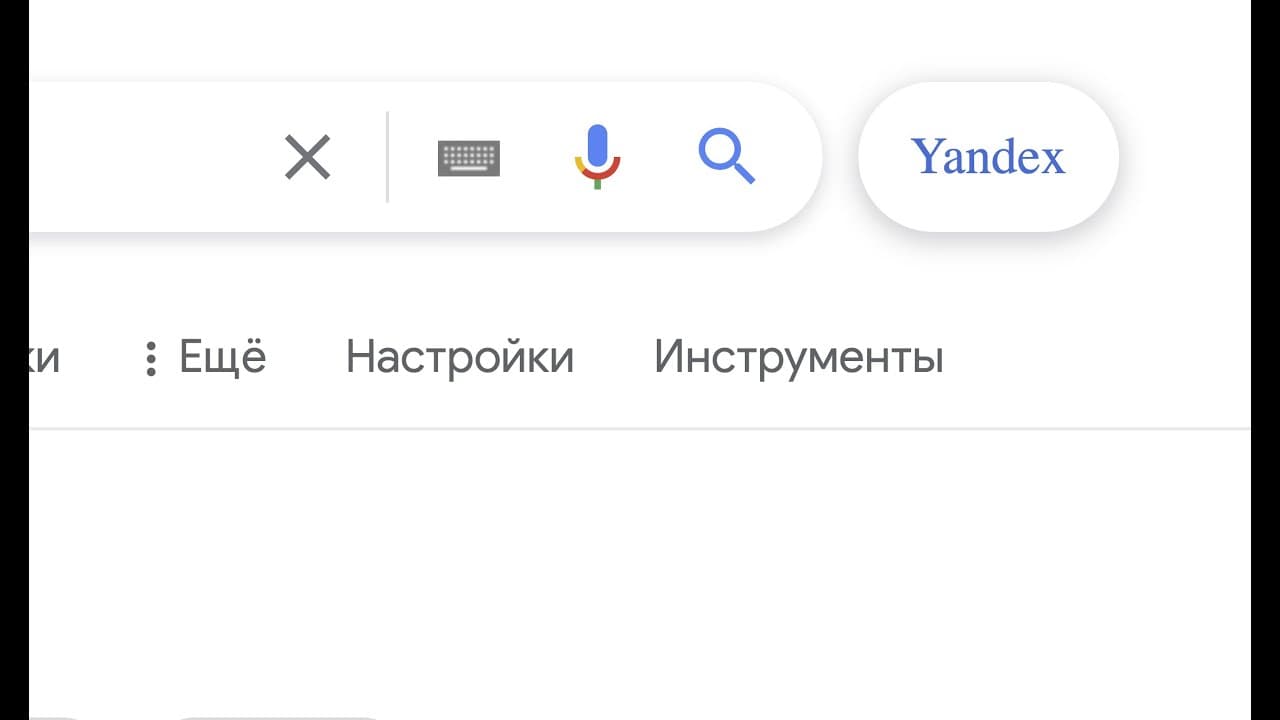This screenshot has height=720, width=1280.
Task: Expand the Ещё more options menu
Action: (206, 358)
